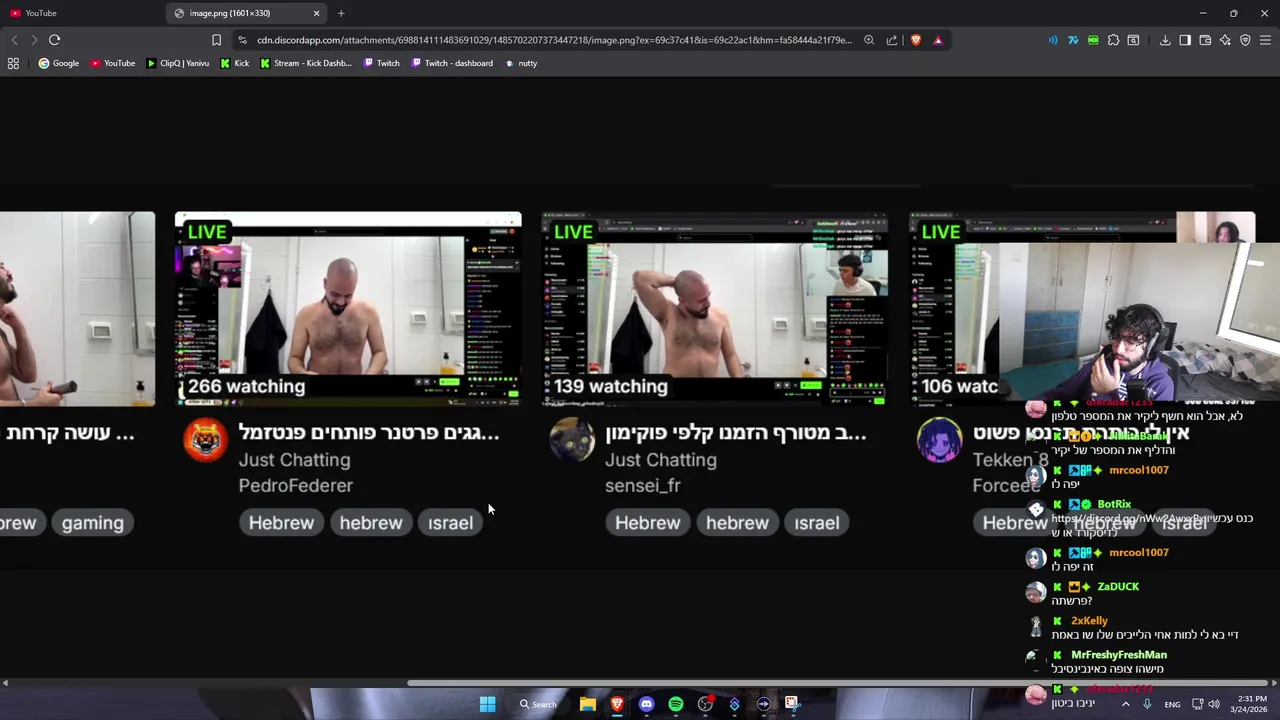
Task: Open the blue sound-wave extension
Action: [x=1053, y=40]
